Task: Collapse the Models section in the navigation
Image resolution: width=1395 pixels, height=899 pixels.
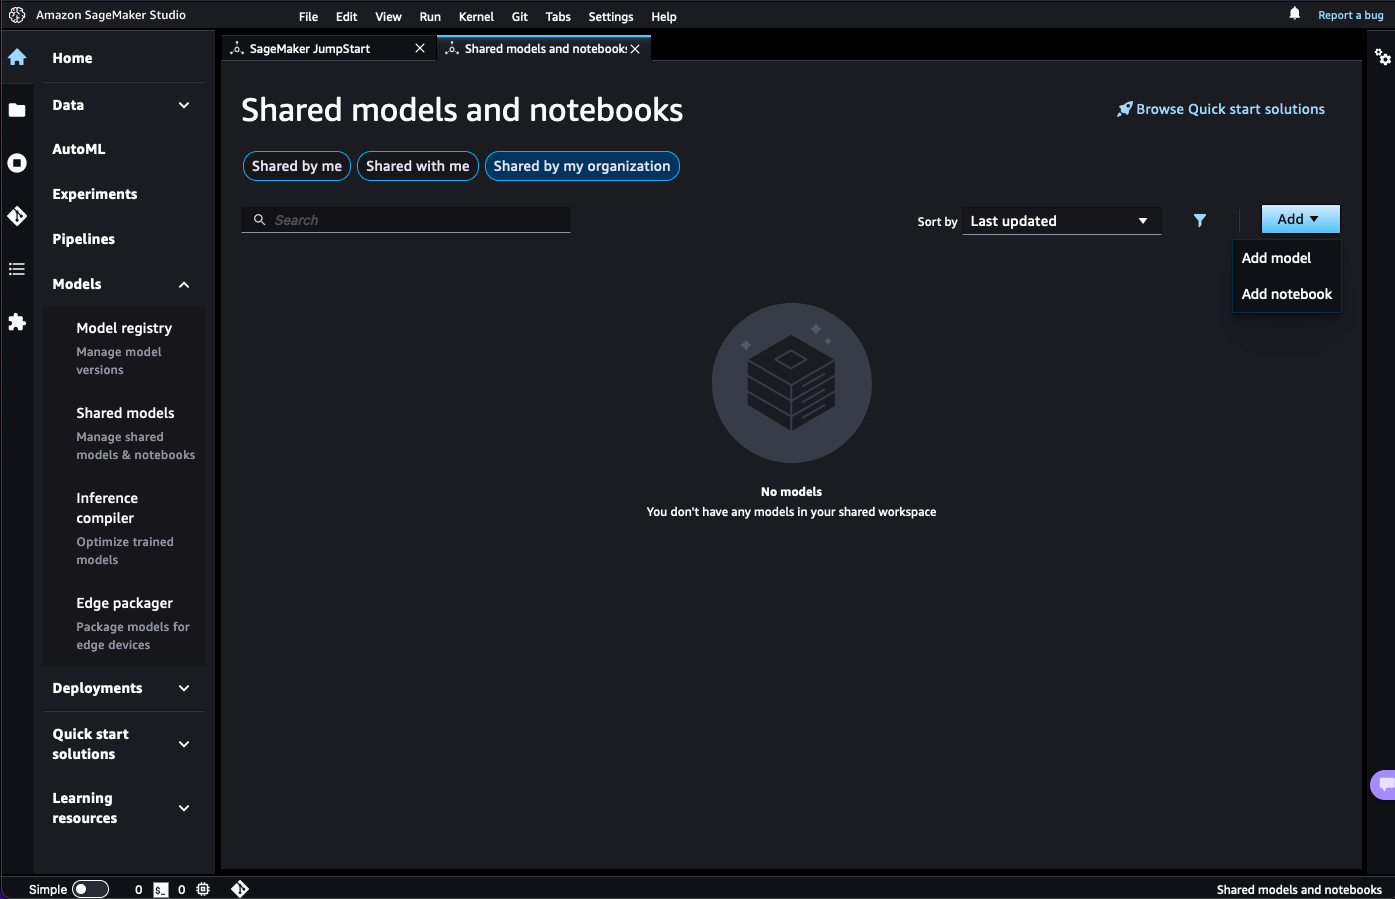Action: tap(183, 284)
